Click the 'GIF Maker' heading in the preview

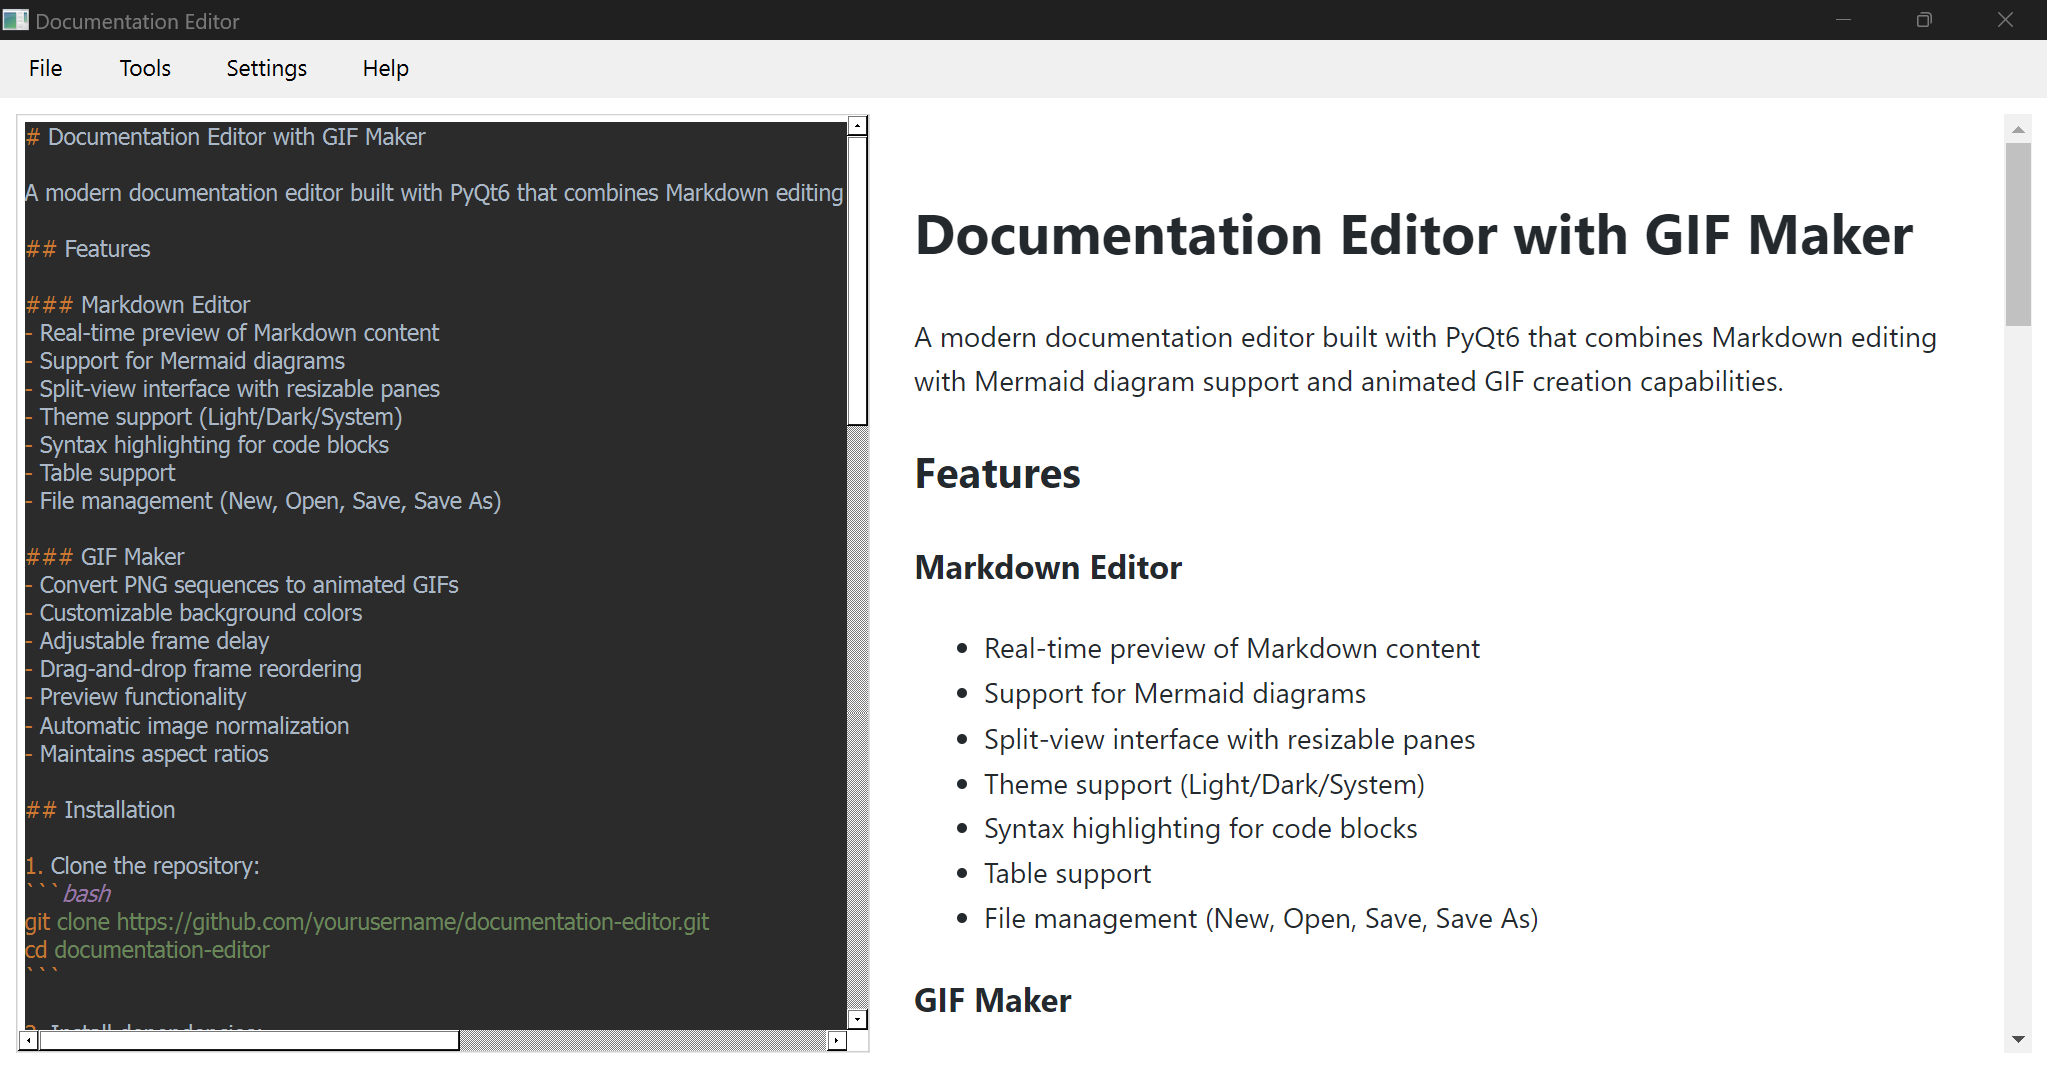click(993, 1001)
